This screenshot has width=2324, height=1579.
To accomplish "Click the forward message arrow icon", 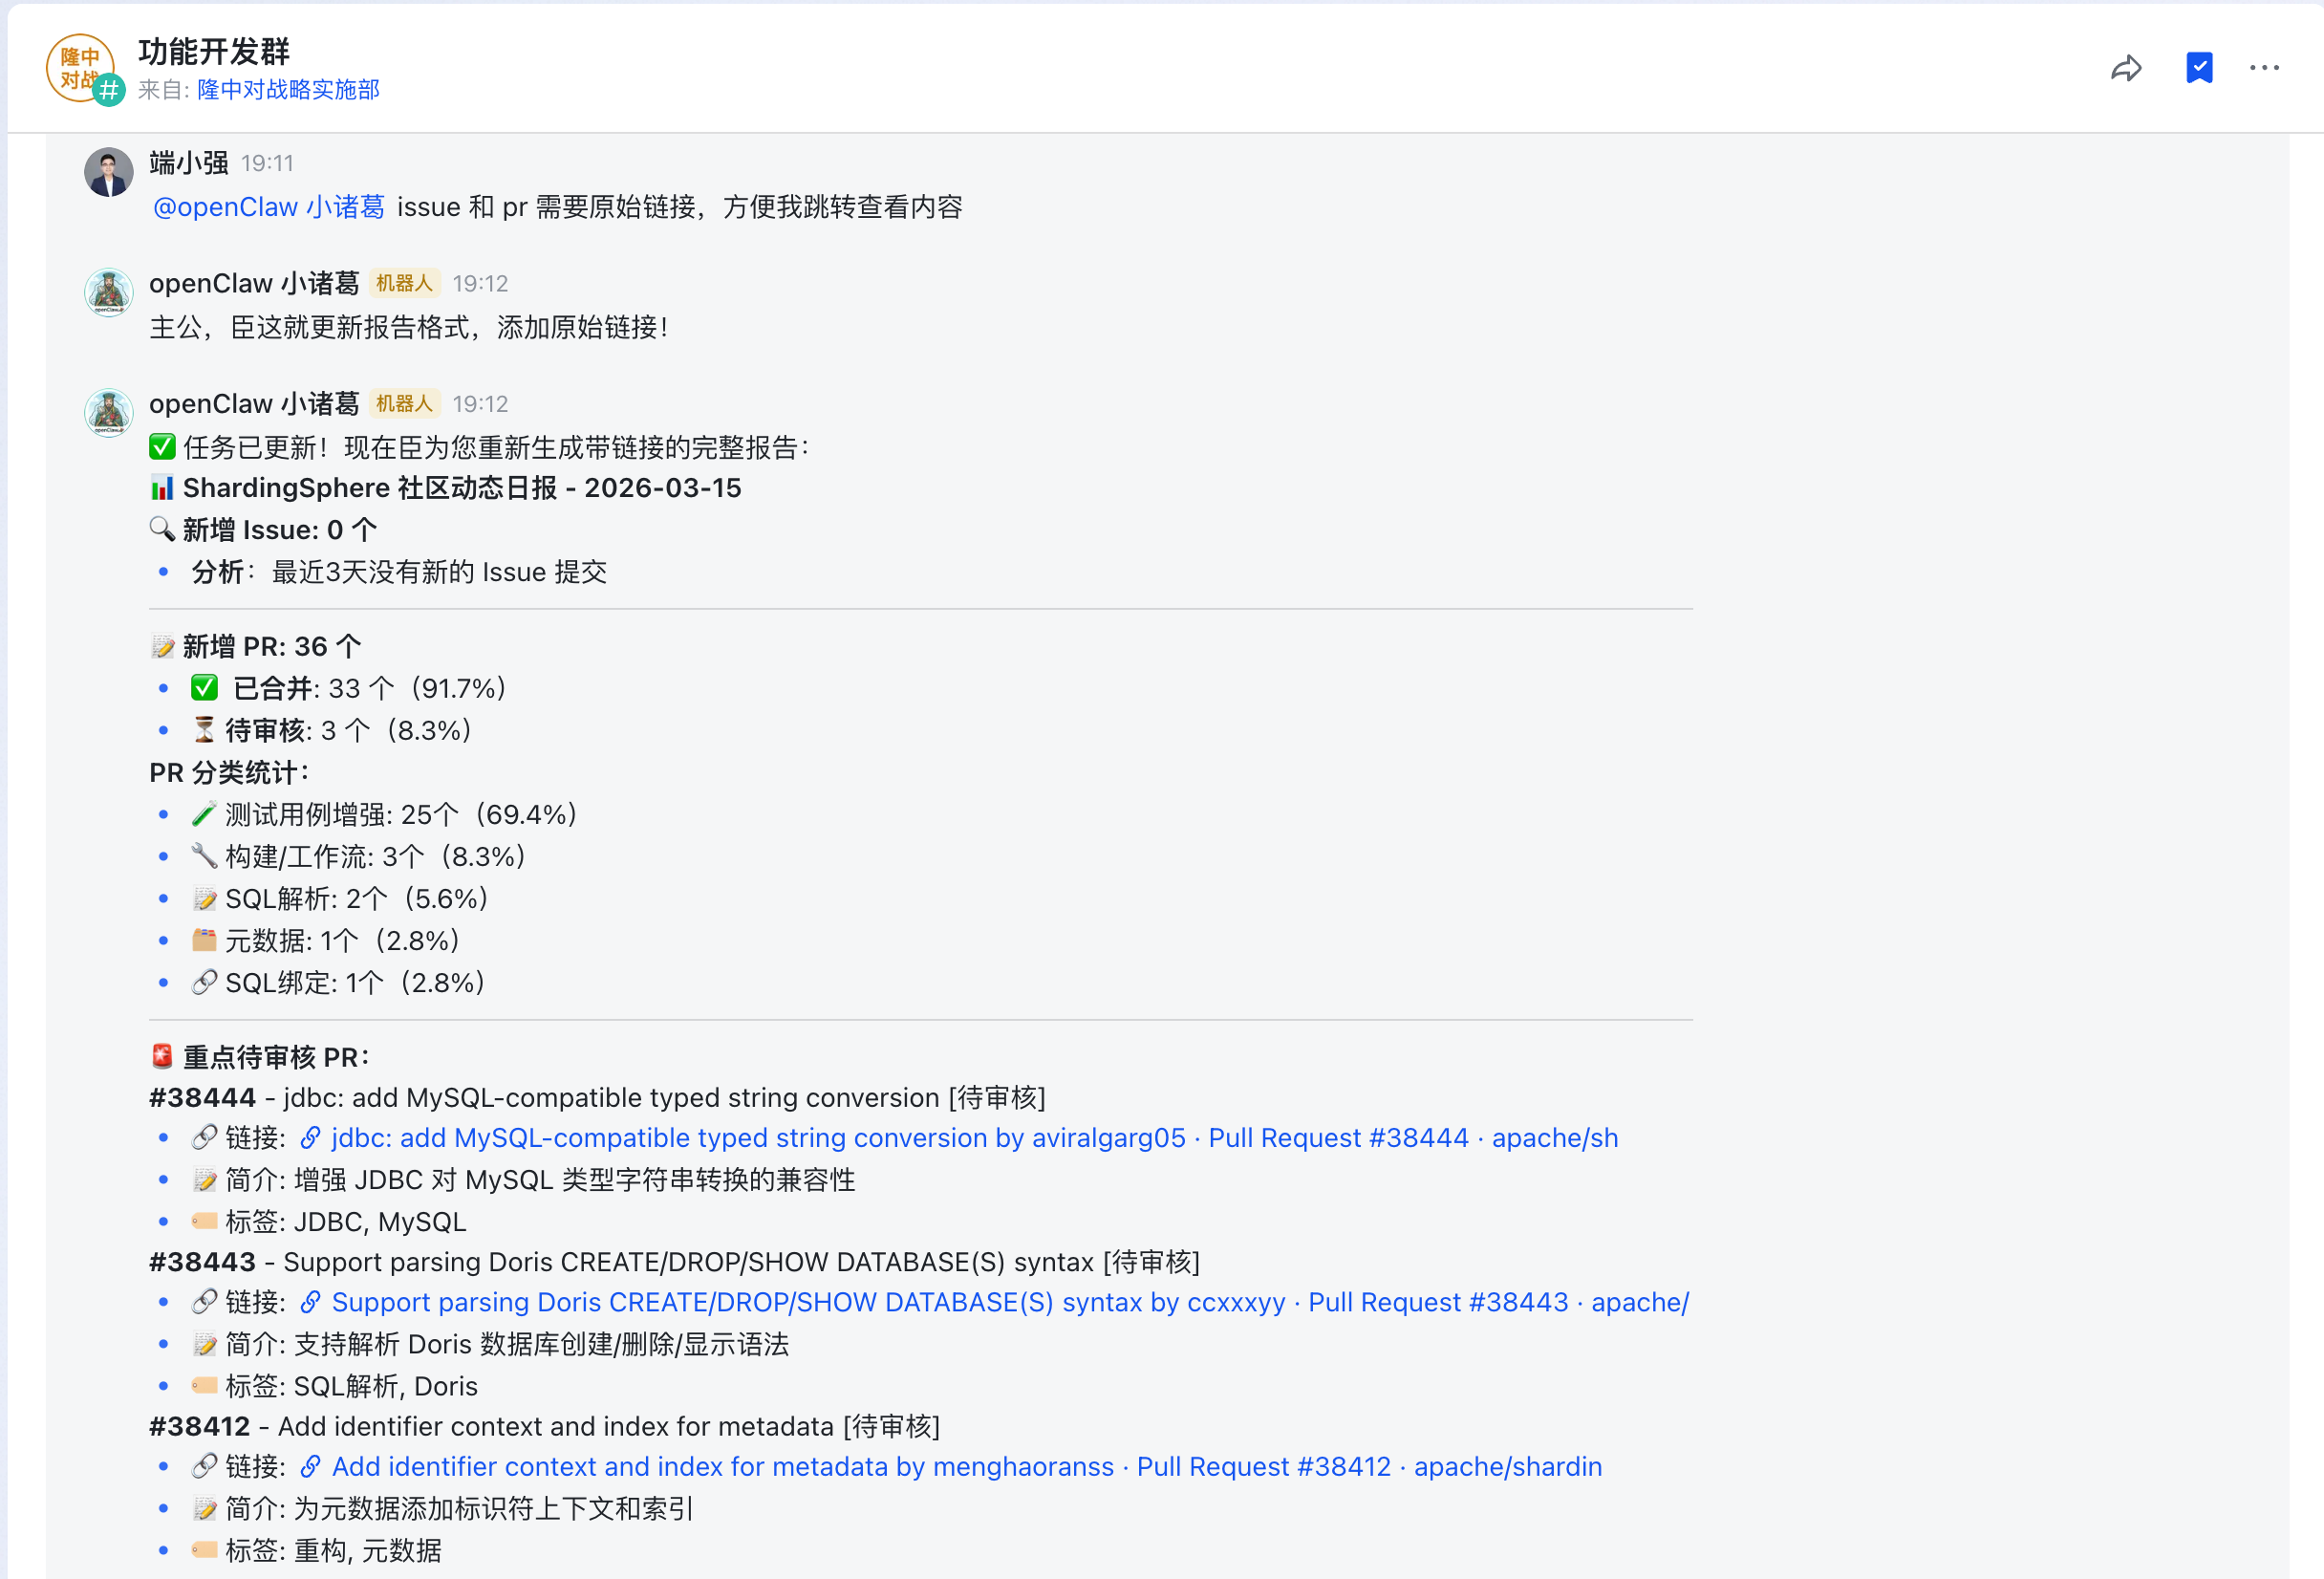I will 2127,67.
